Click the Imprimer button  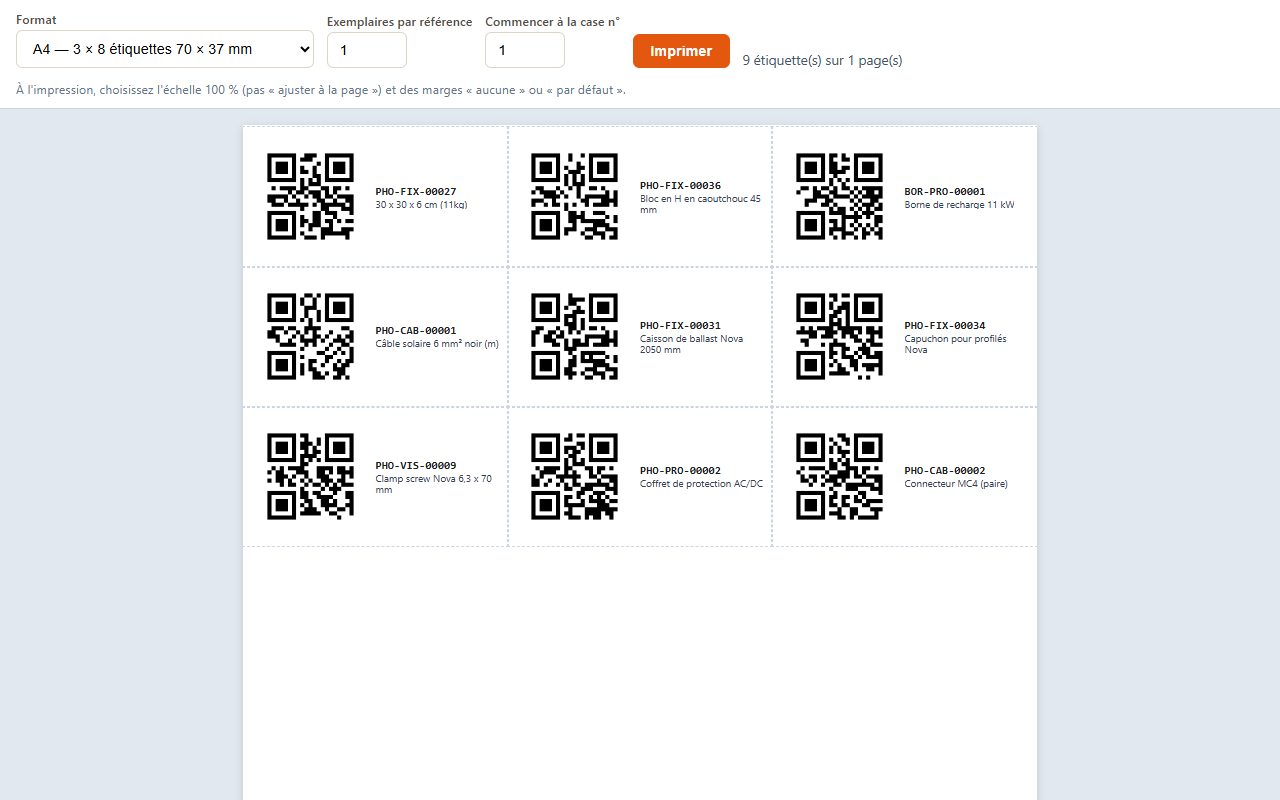pos(681,51)
